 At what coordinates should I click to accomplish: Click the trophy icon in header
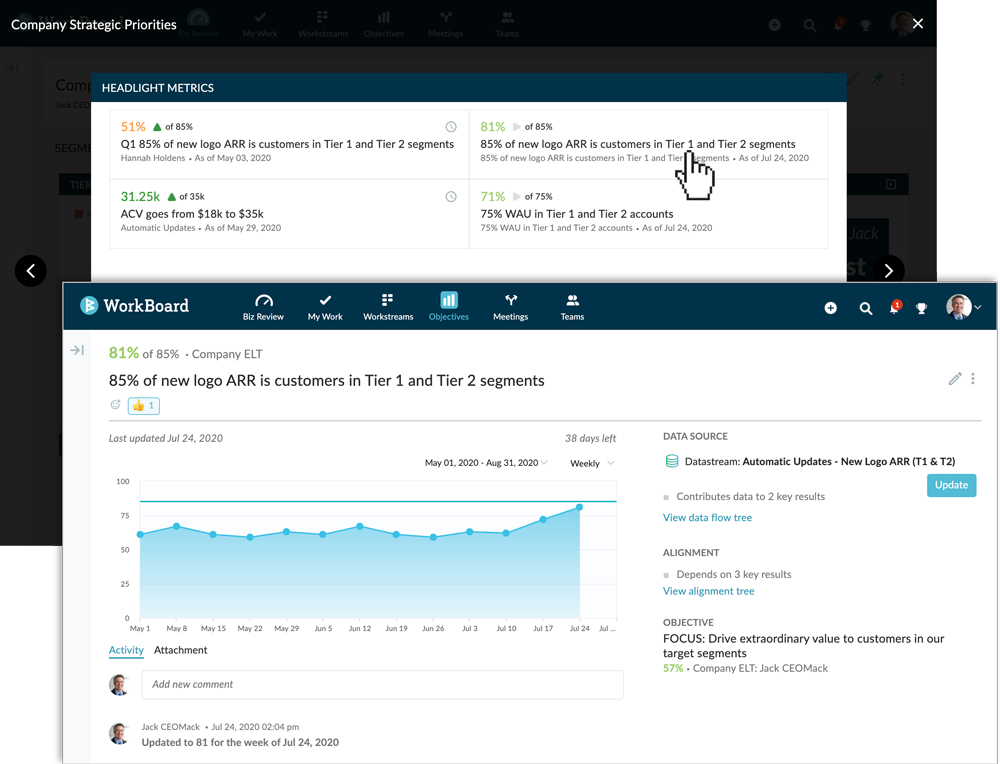point(922,308)
